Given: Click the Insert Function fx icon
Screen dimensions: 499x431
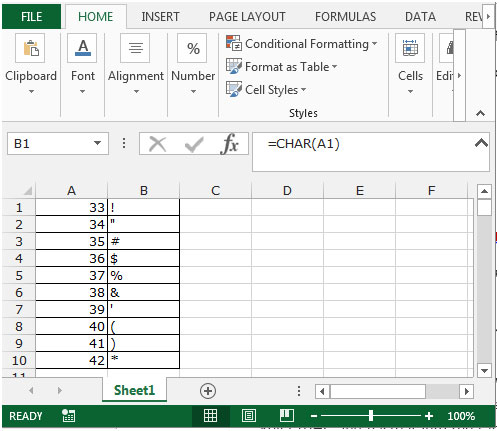Looking at the screenshot, I should click(229, 144).
